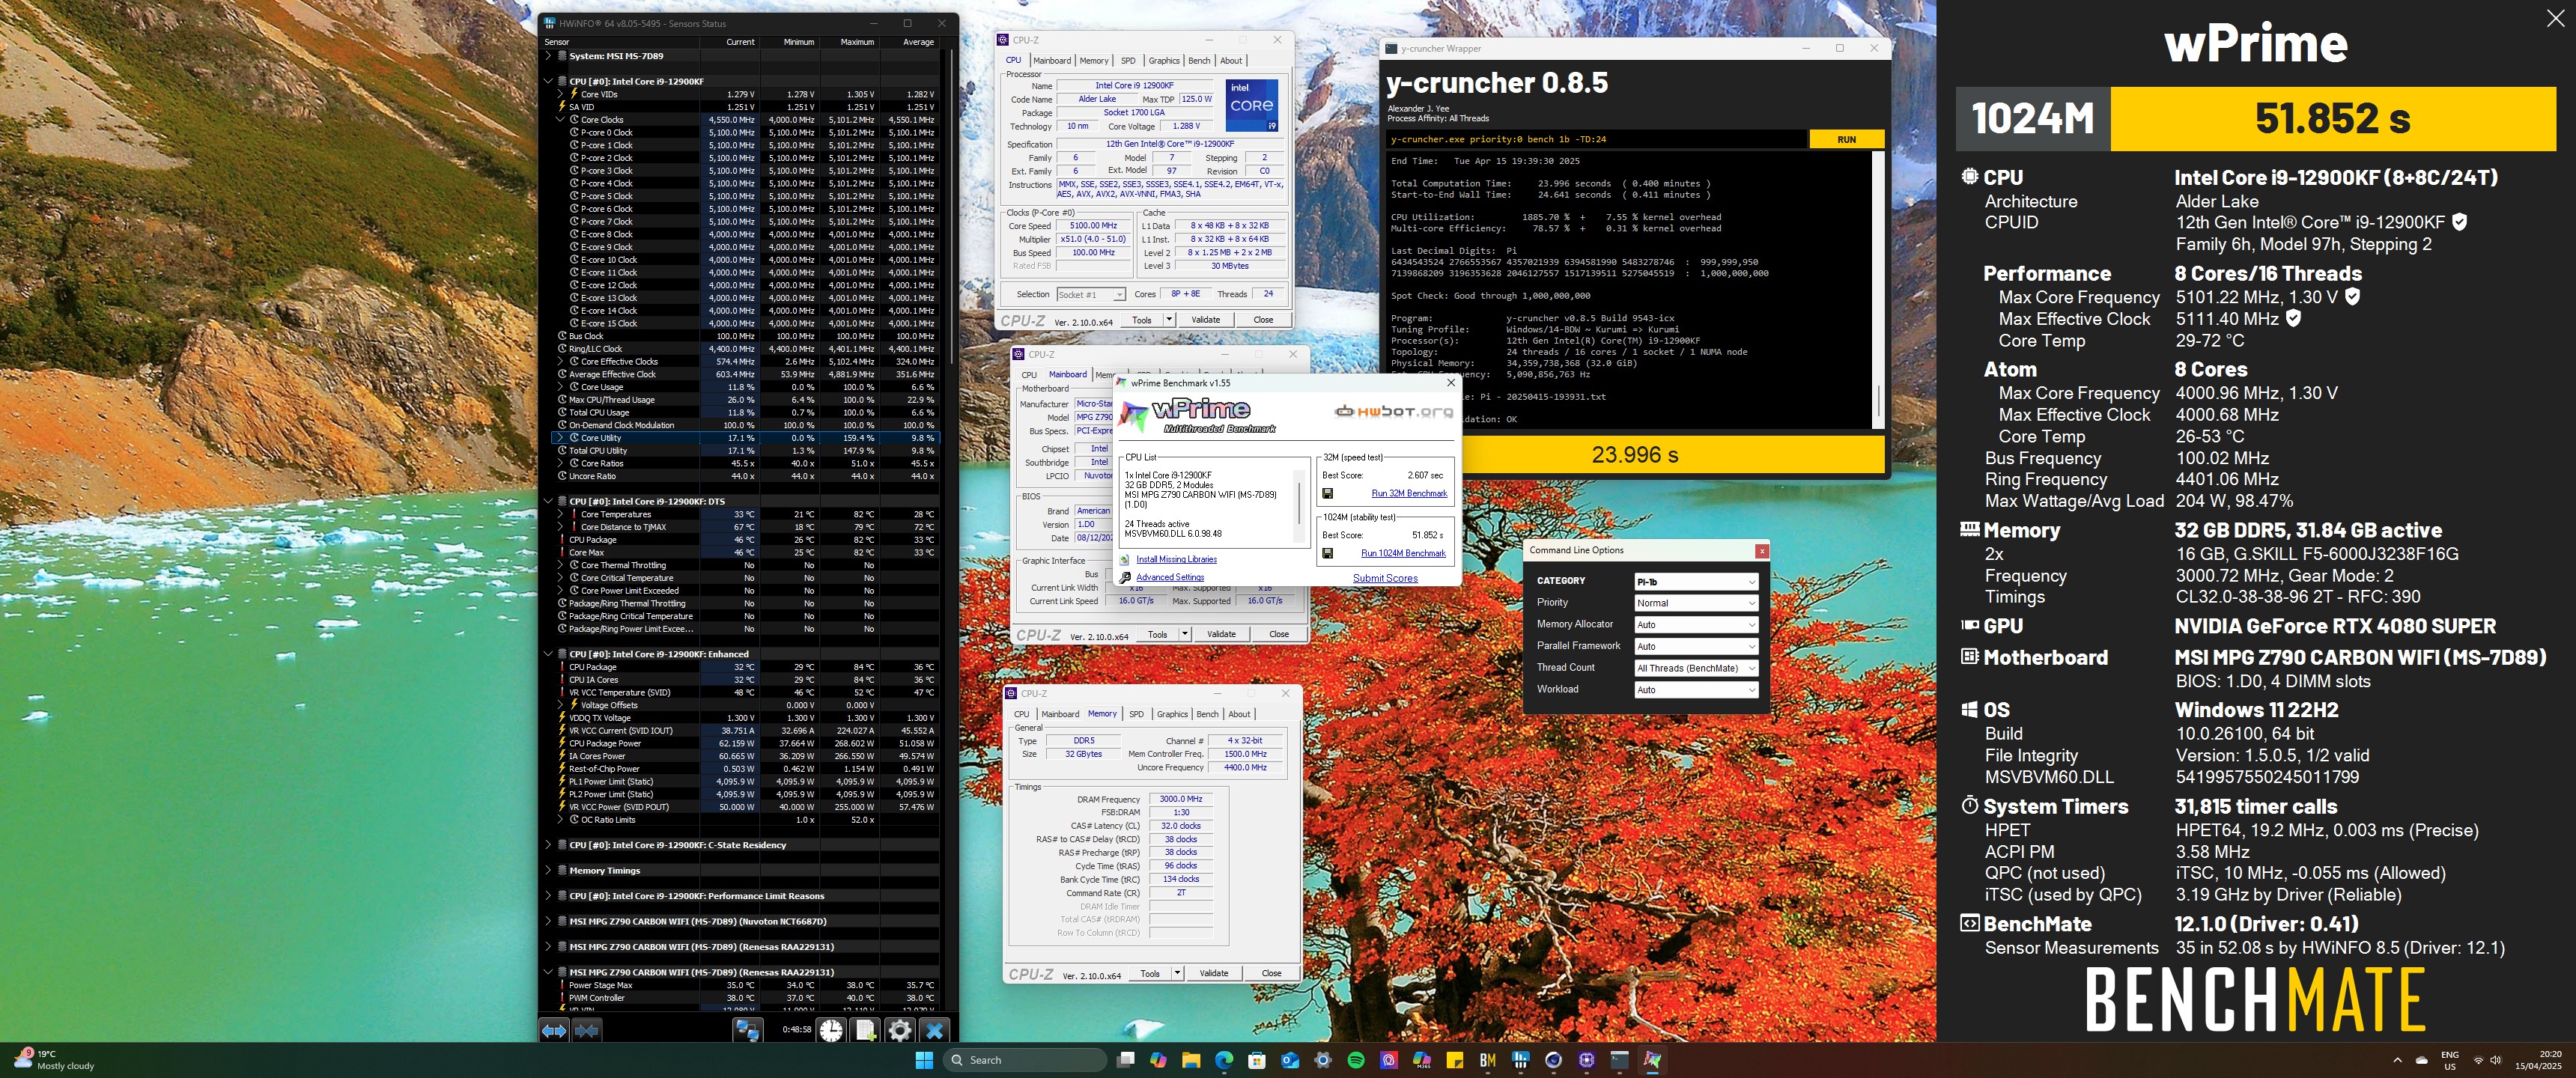Open Priority dropdown set to Normal

pos(1696,603)
